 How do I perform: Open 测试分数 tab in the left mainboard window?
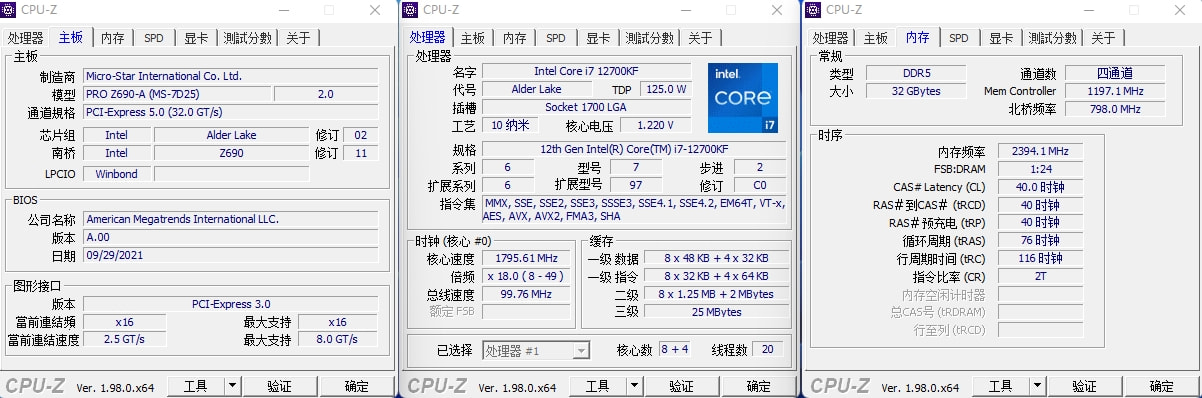(x=247, y=38)
